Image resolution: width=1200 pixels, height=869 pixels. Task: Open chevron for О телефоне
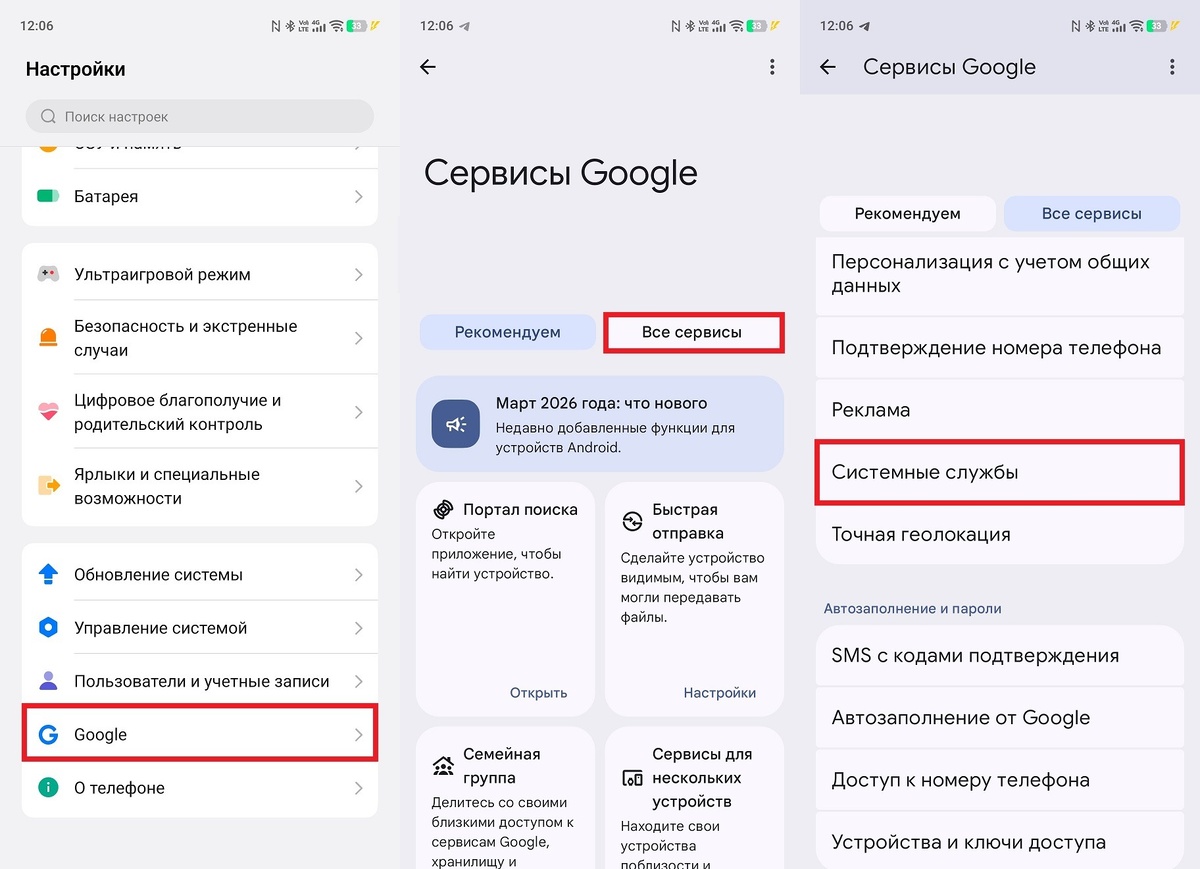click(x=358, y=788)
